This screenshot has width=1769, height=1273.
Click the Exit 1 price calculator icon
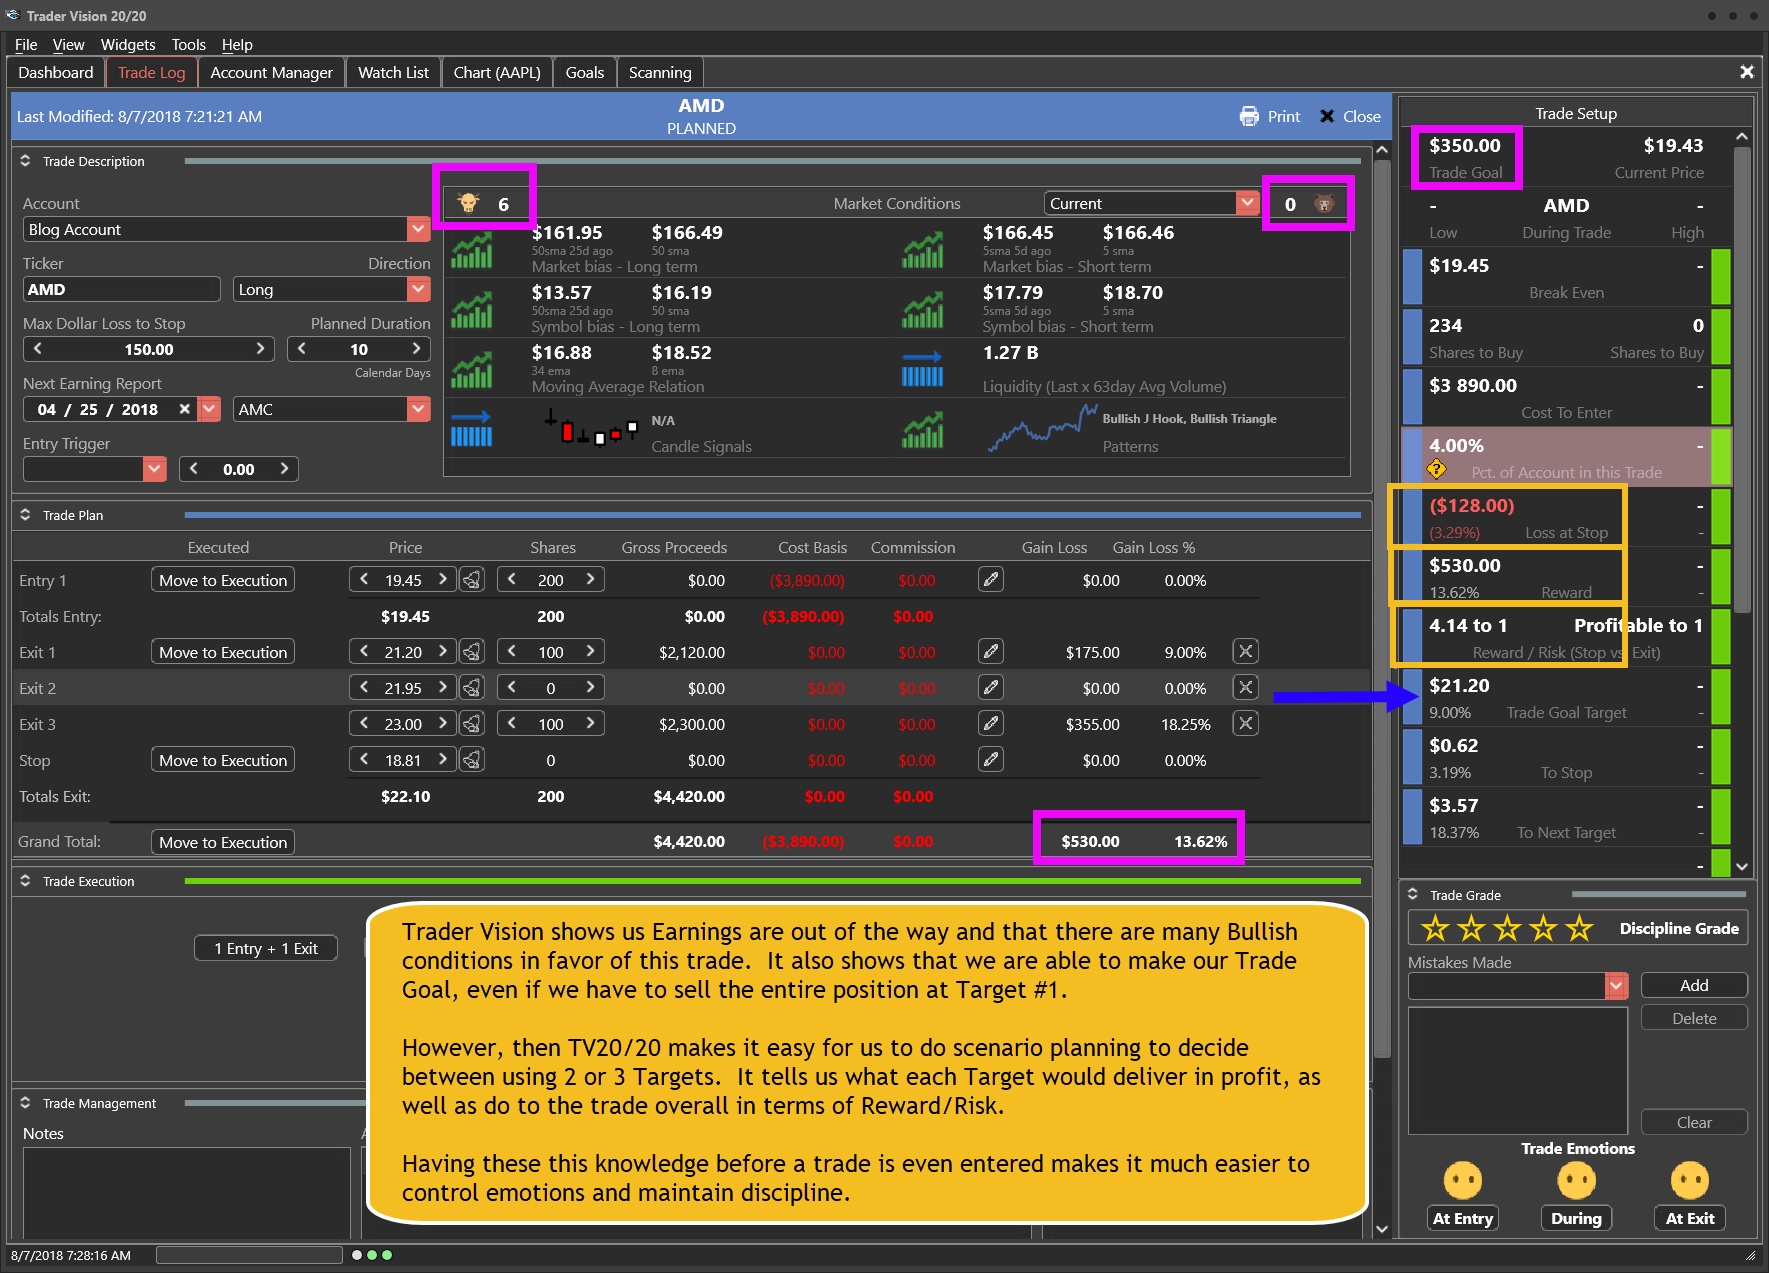pyautogui.click(x=472, y=652)
